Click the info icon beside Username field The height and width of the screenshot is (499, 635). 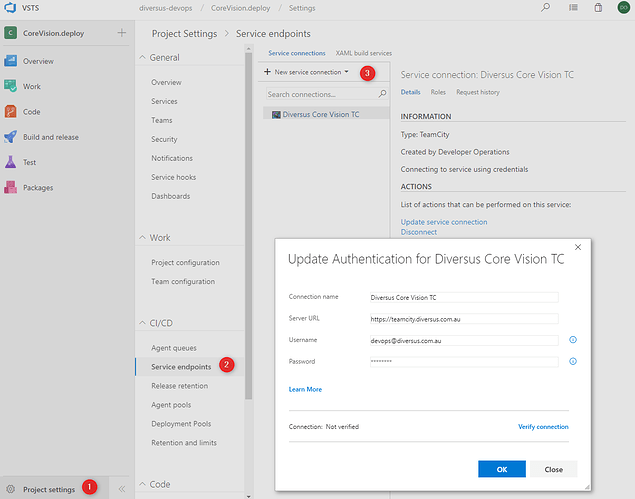pyautogui.click(x=573, y=340)
